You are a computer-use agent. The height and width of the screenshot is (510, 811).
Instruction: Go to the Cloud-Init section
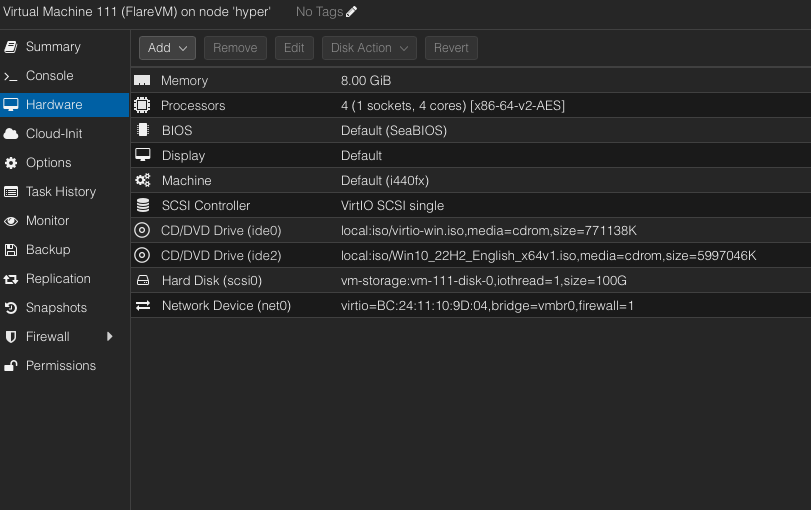coord(54,134)
